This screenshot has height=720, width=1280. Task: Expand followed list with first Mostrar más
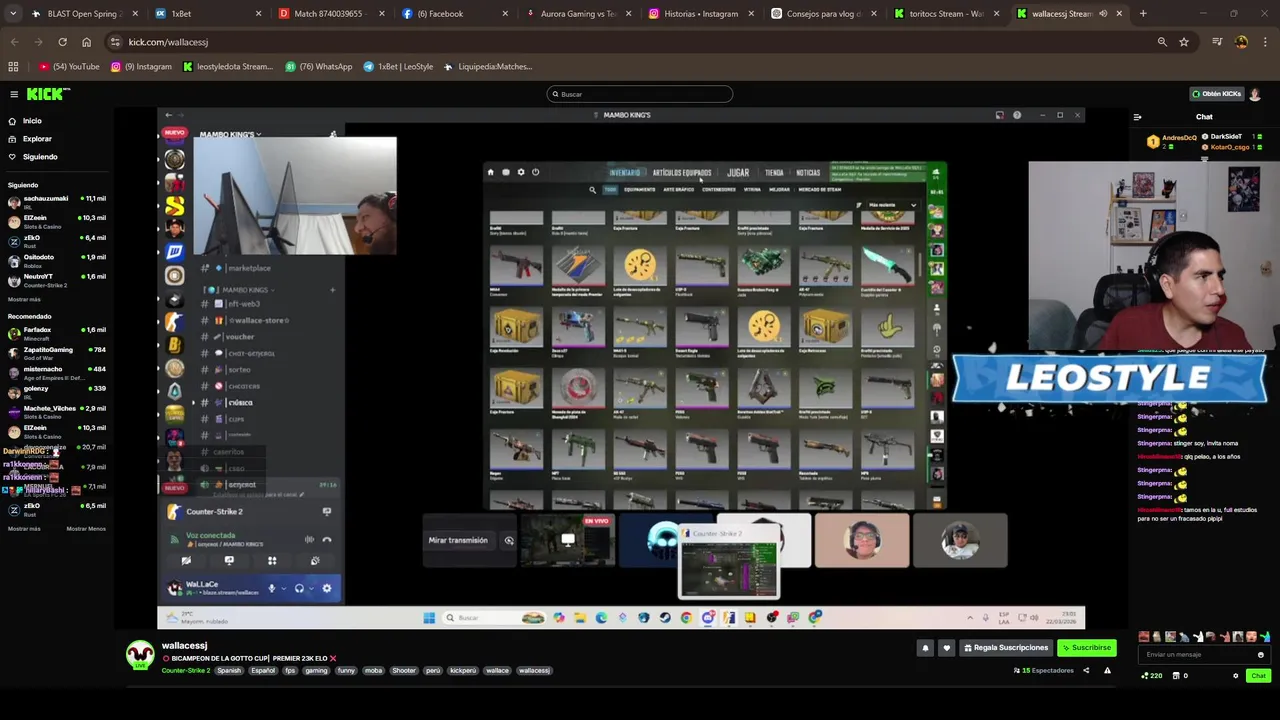(x=24, y=299)
